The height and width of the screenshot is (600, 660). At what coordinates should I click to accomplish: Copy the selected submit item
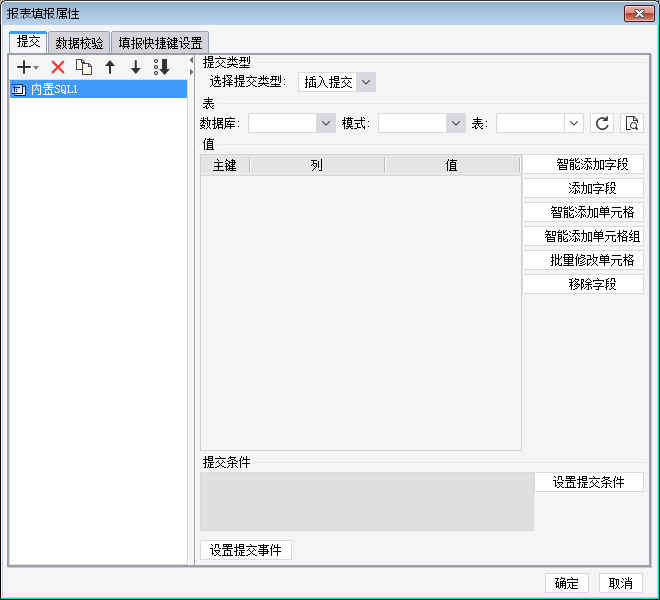coord(84,67)
